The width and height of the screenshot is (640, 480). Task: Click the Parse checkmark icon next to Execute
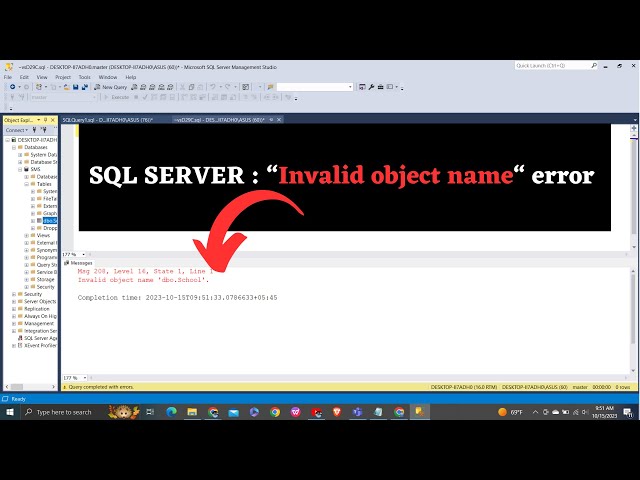144,97
